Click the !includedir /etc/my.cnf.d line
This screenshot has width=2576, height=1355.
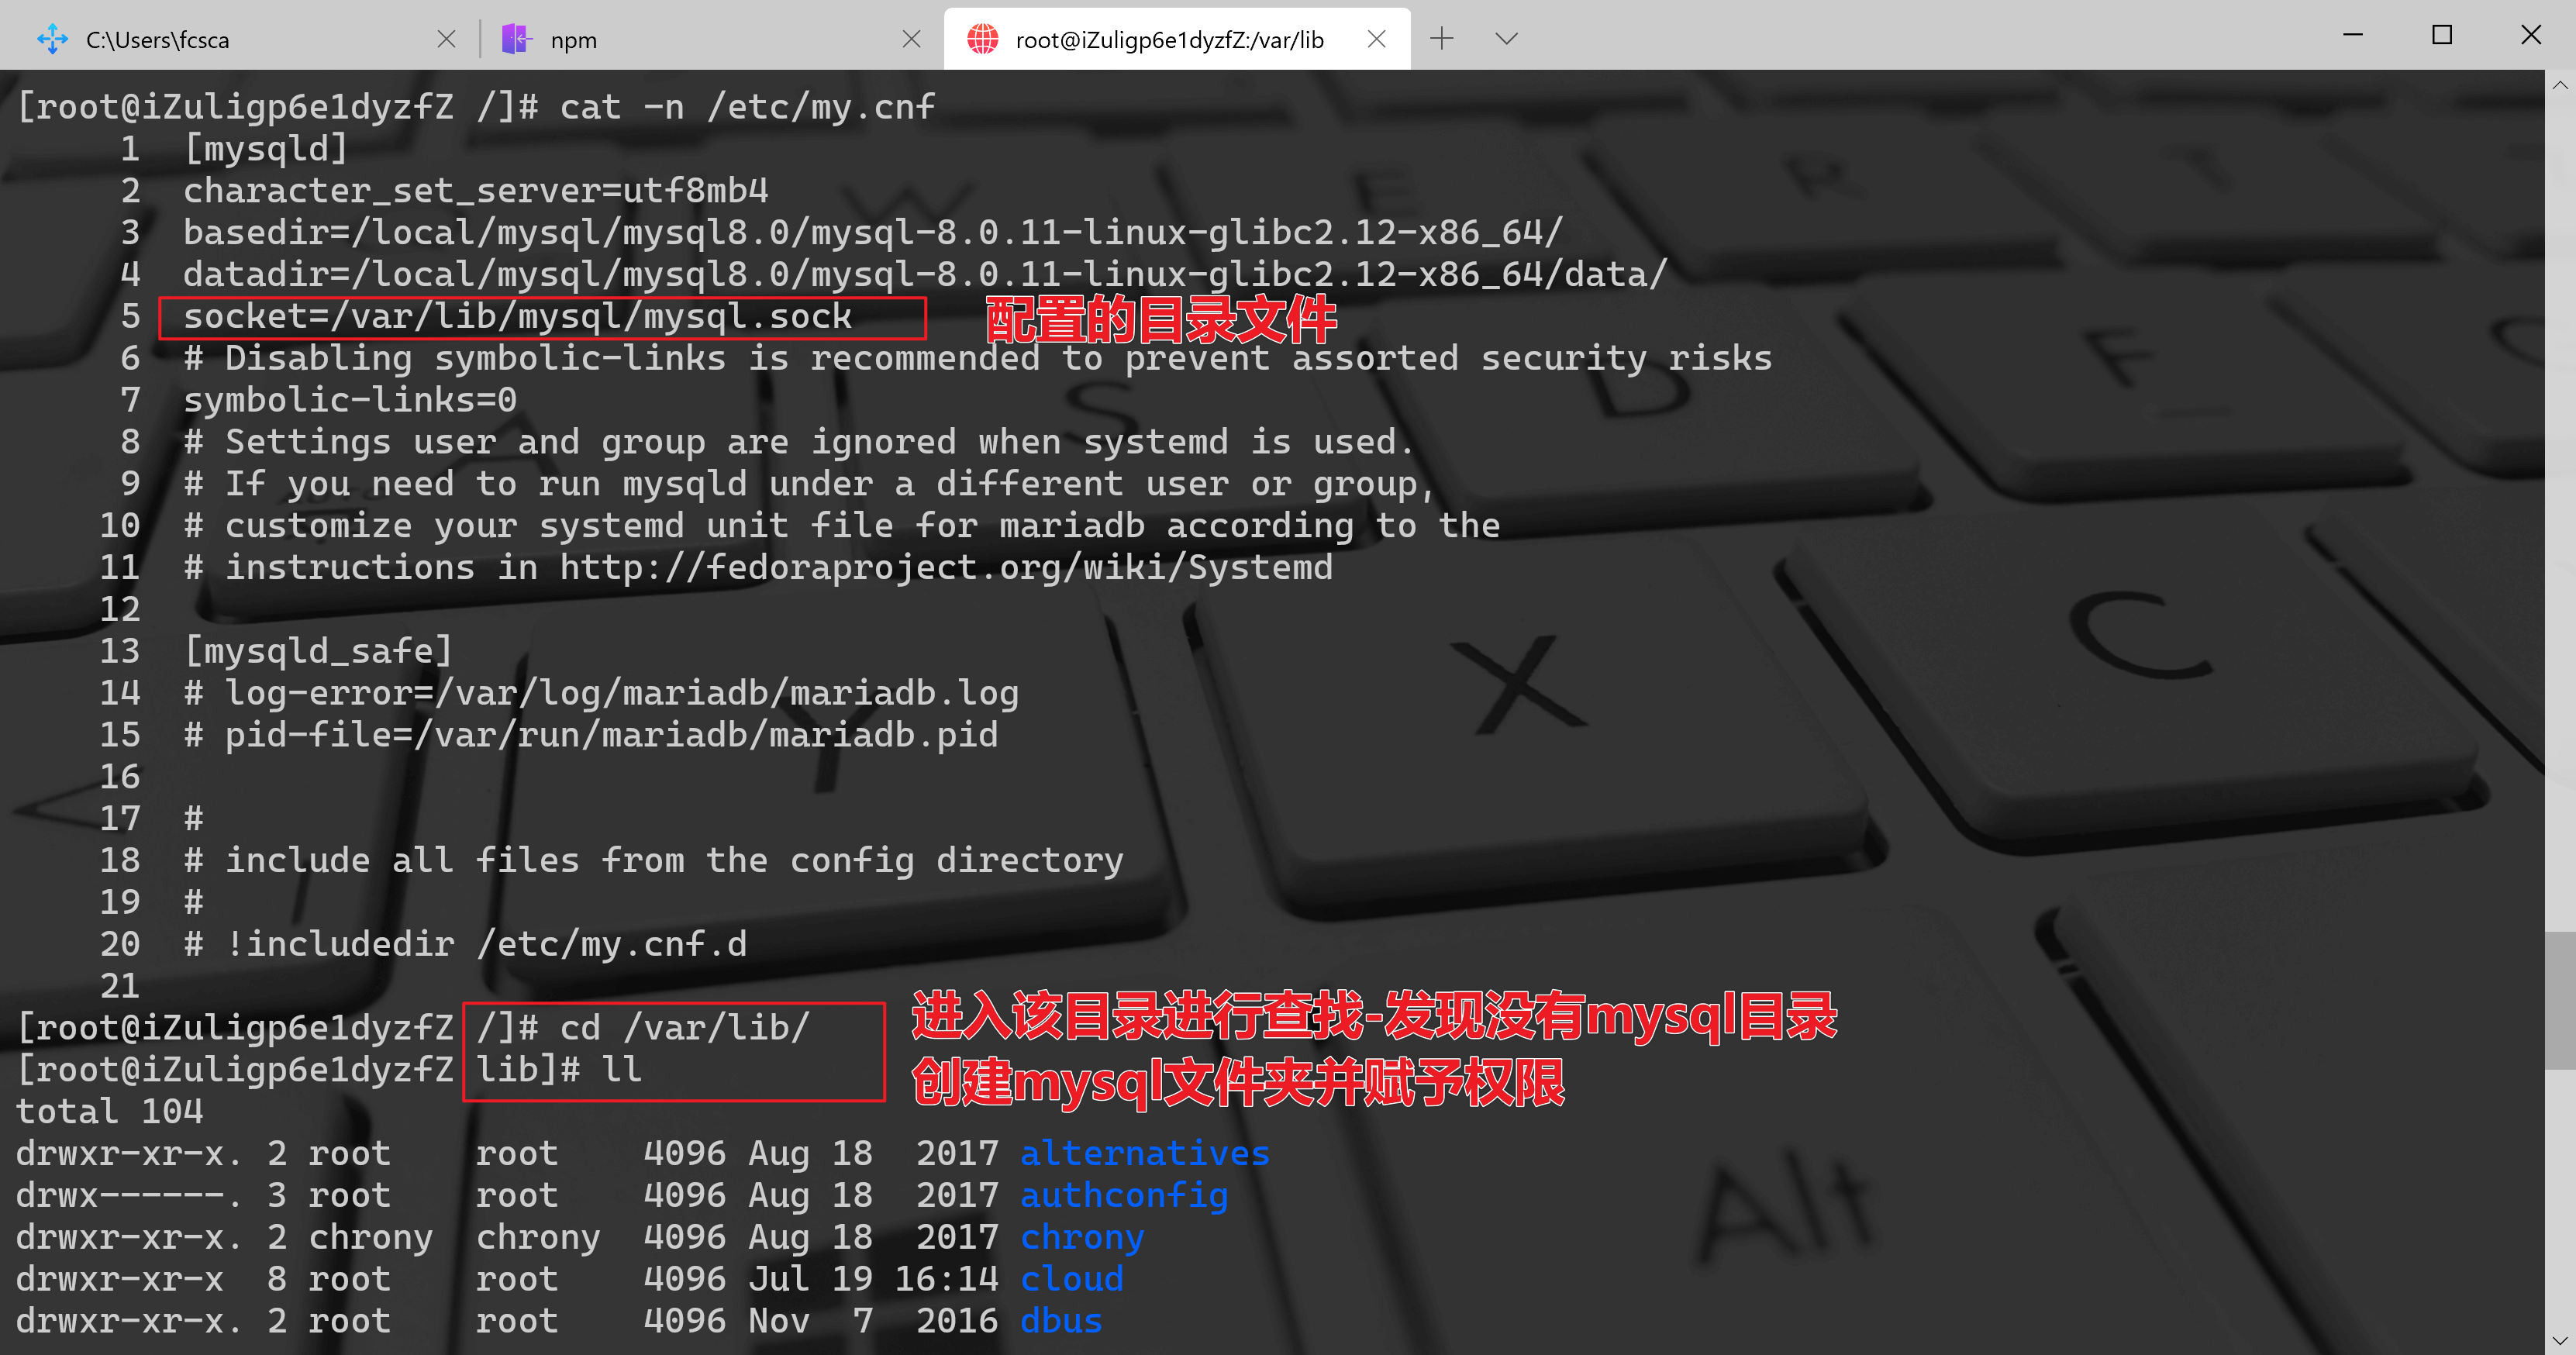tap(465, 945)
